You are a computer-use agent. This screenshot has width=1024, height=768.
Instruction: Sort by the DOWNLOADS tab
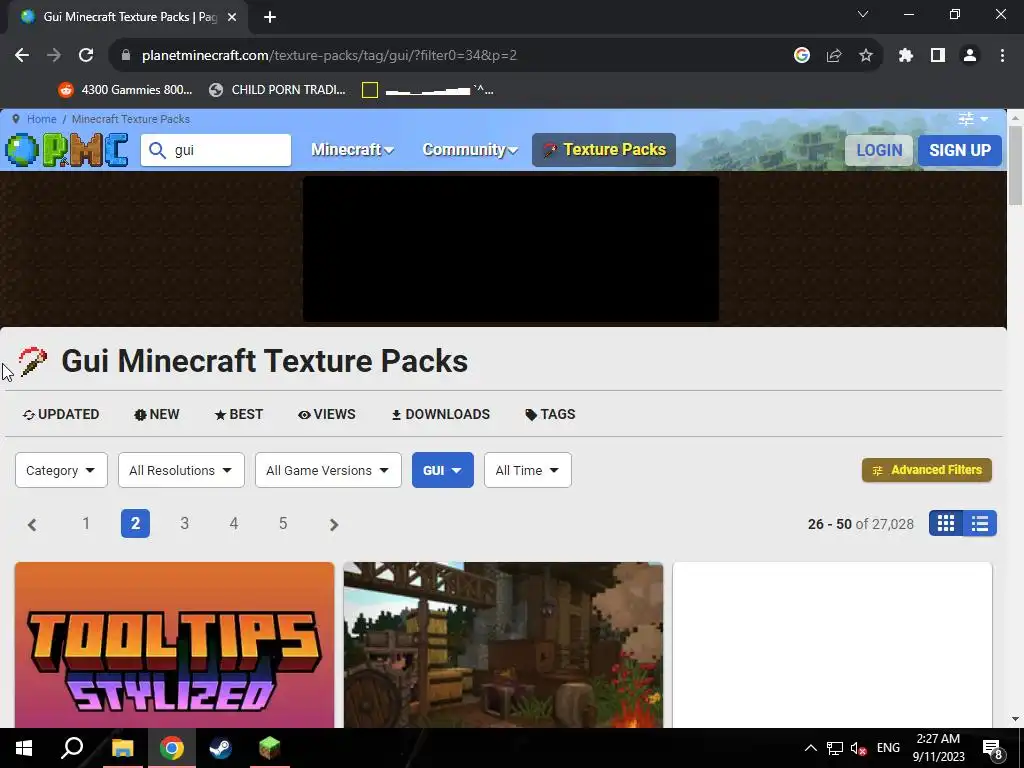coord(441,415)
